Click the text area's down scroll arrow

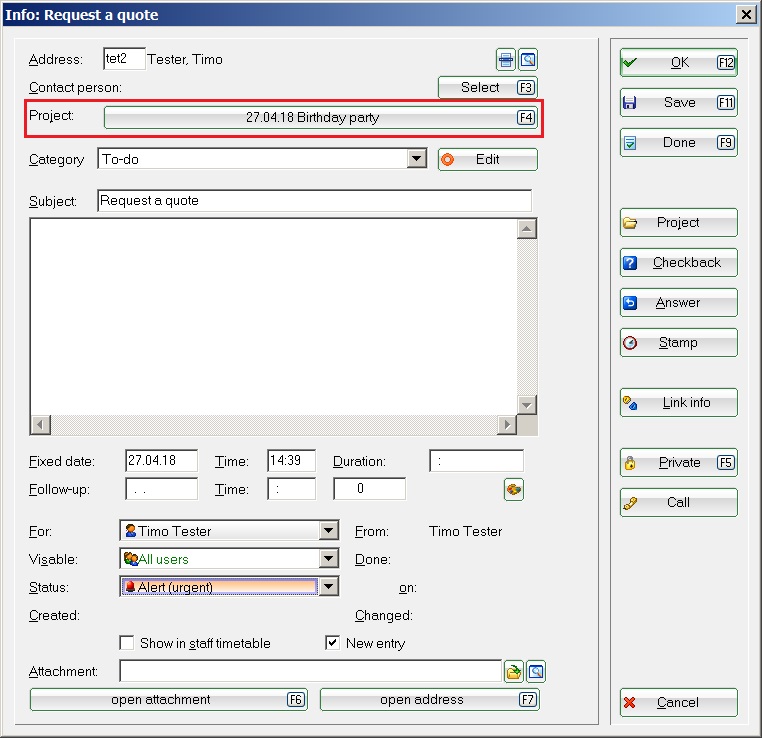pyautogui.click(x=527, y=404)
